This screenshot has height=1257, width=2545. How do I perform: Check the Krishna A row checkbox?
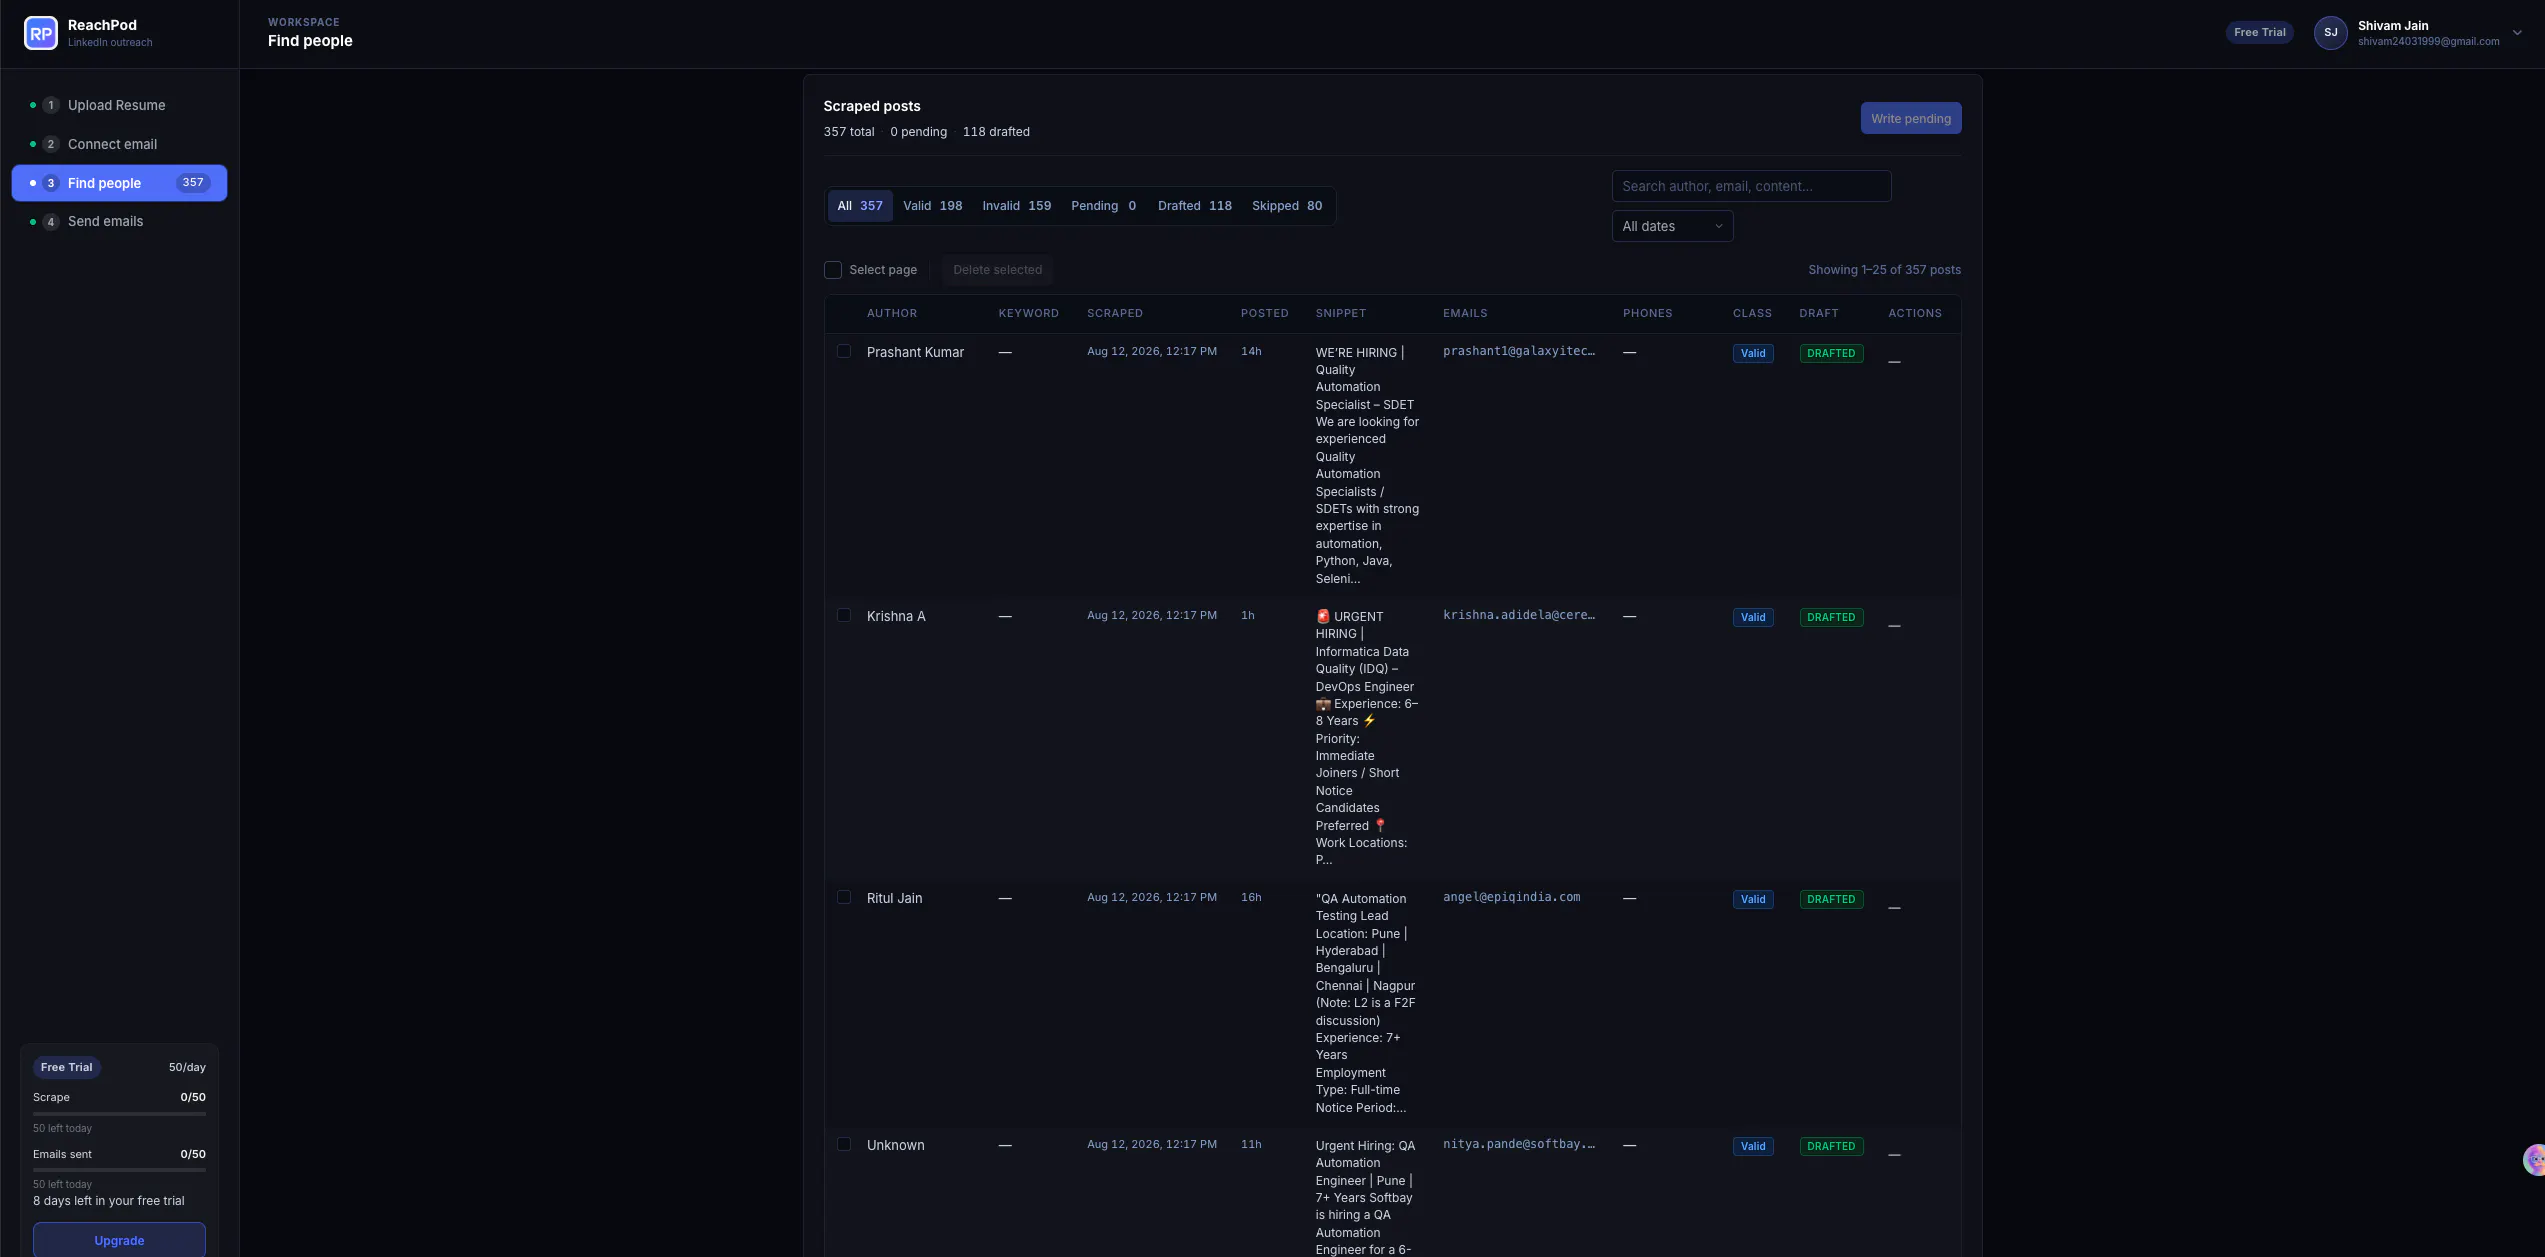pos(844,616)
